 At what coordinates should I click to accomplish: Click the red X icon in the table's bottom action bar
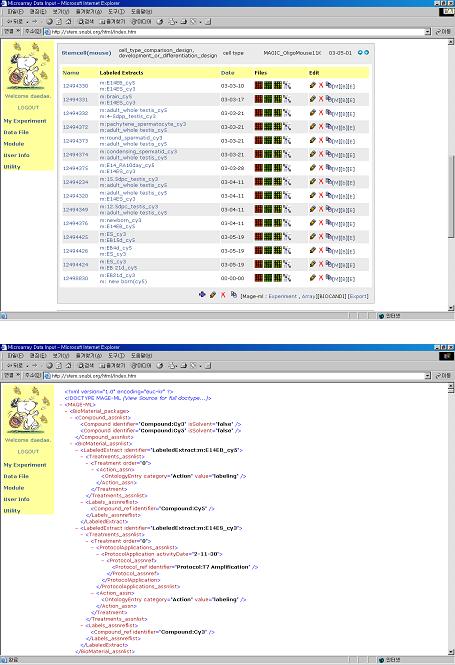point(223,295)
